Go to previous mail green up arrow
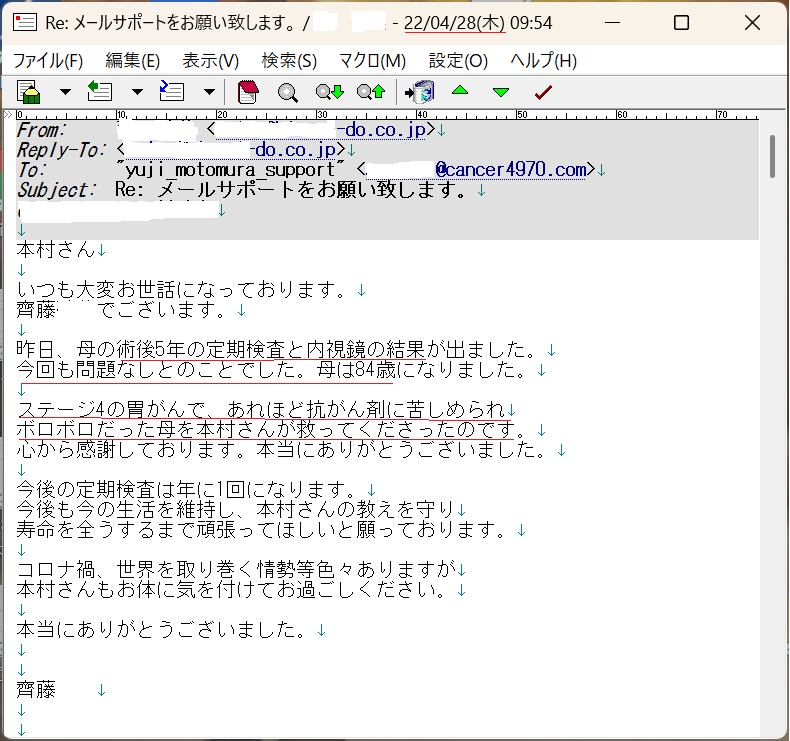Image resolution: width=790 pixels, height=741 pixels. 460,92
